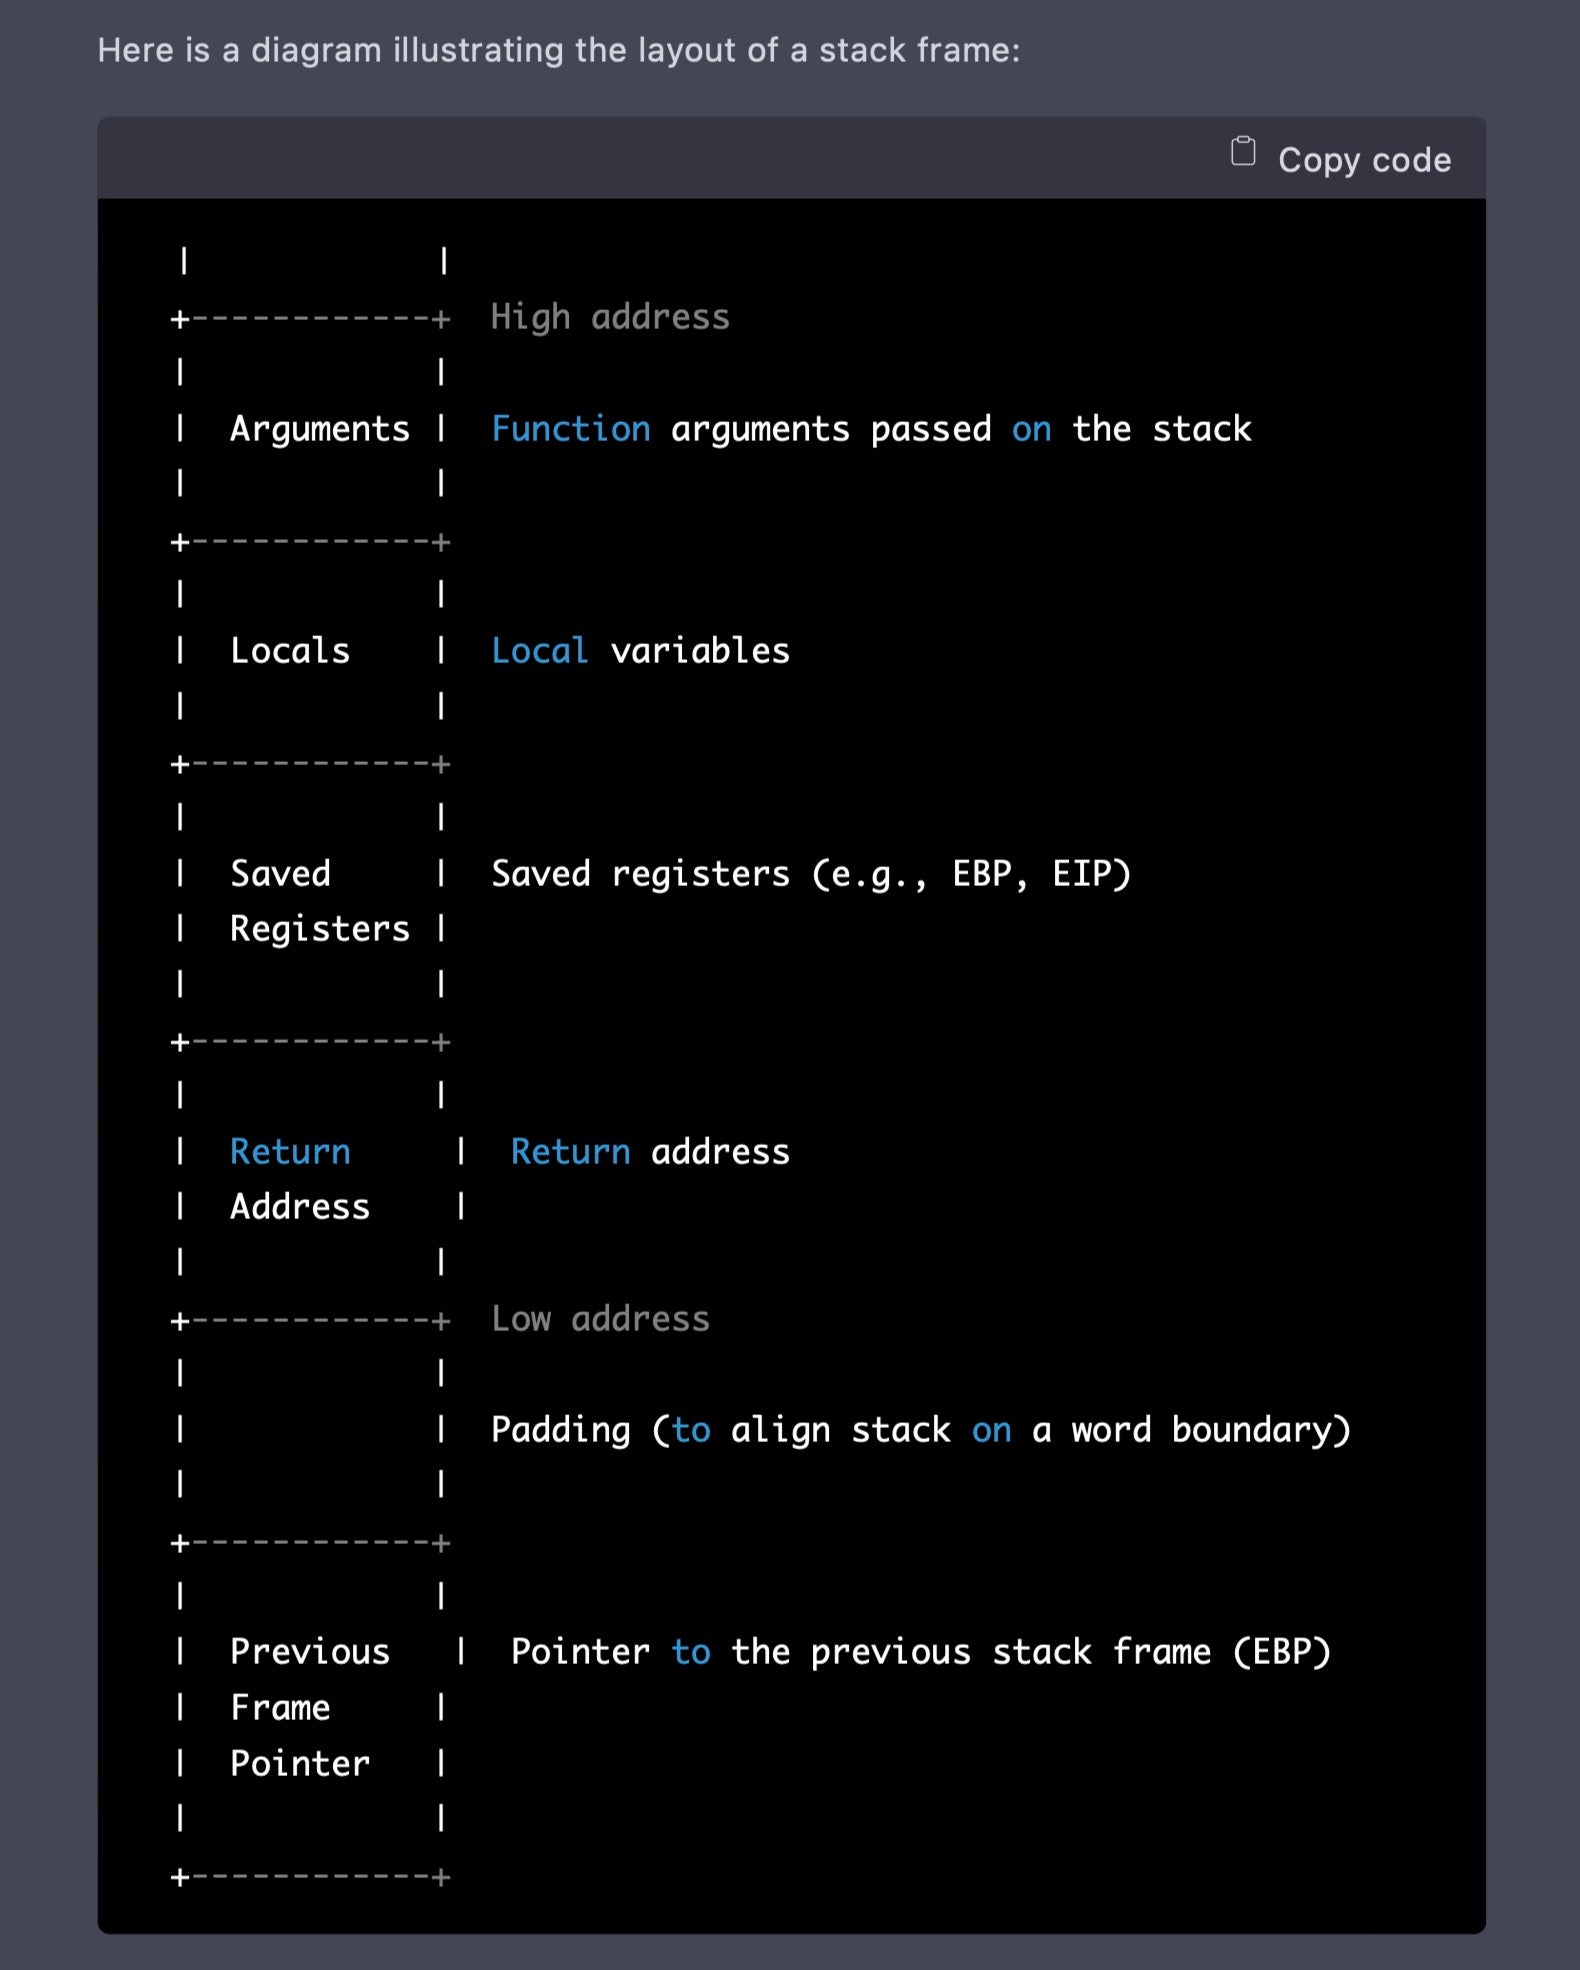Click the gray Low address comment
This screenshot has height=1970, width=1580.
pyautogui.click(x=600, y=1319)
